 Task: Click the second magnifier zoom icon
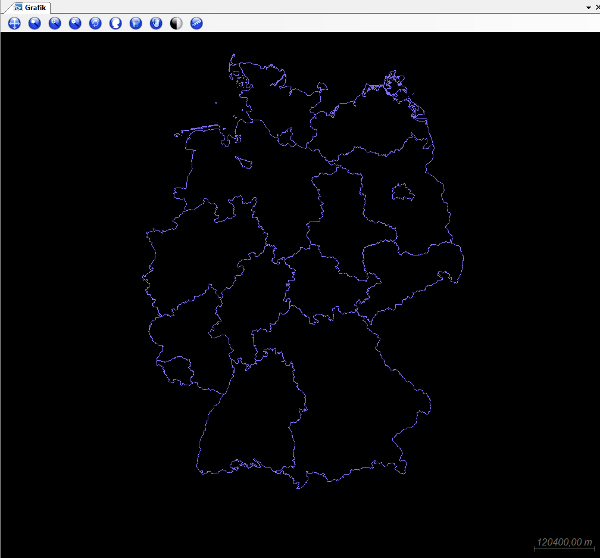[x=54, y=23]
